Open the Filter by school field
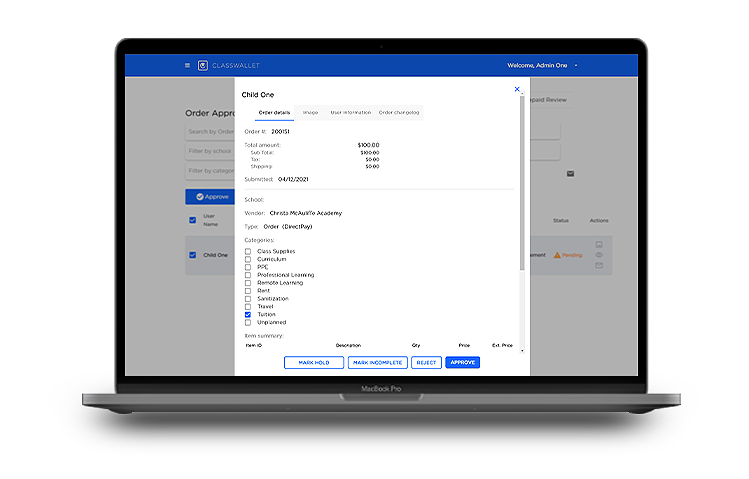Screen dimensions: 749x479 click(x=210, y=151)
